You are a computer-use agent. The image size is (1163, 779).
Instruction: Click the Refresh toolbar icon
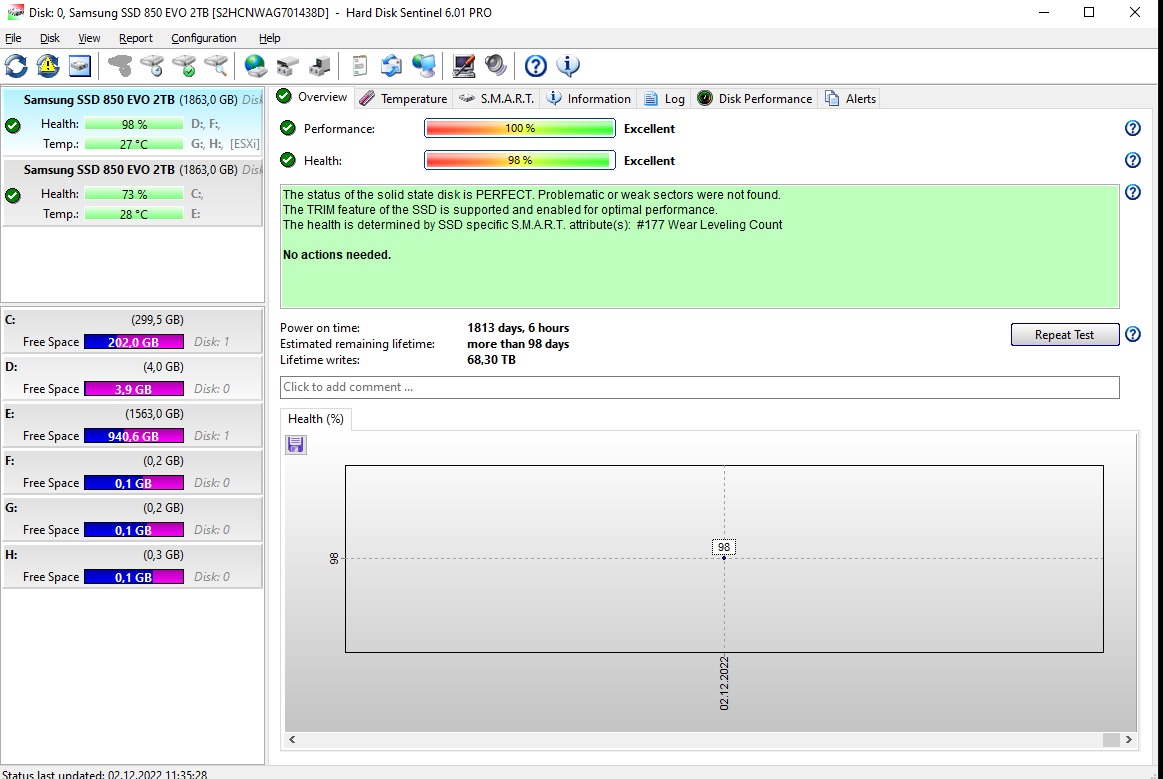pos(16,66)
